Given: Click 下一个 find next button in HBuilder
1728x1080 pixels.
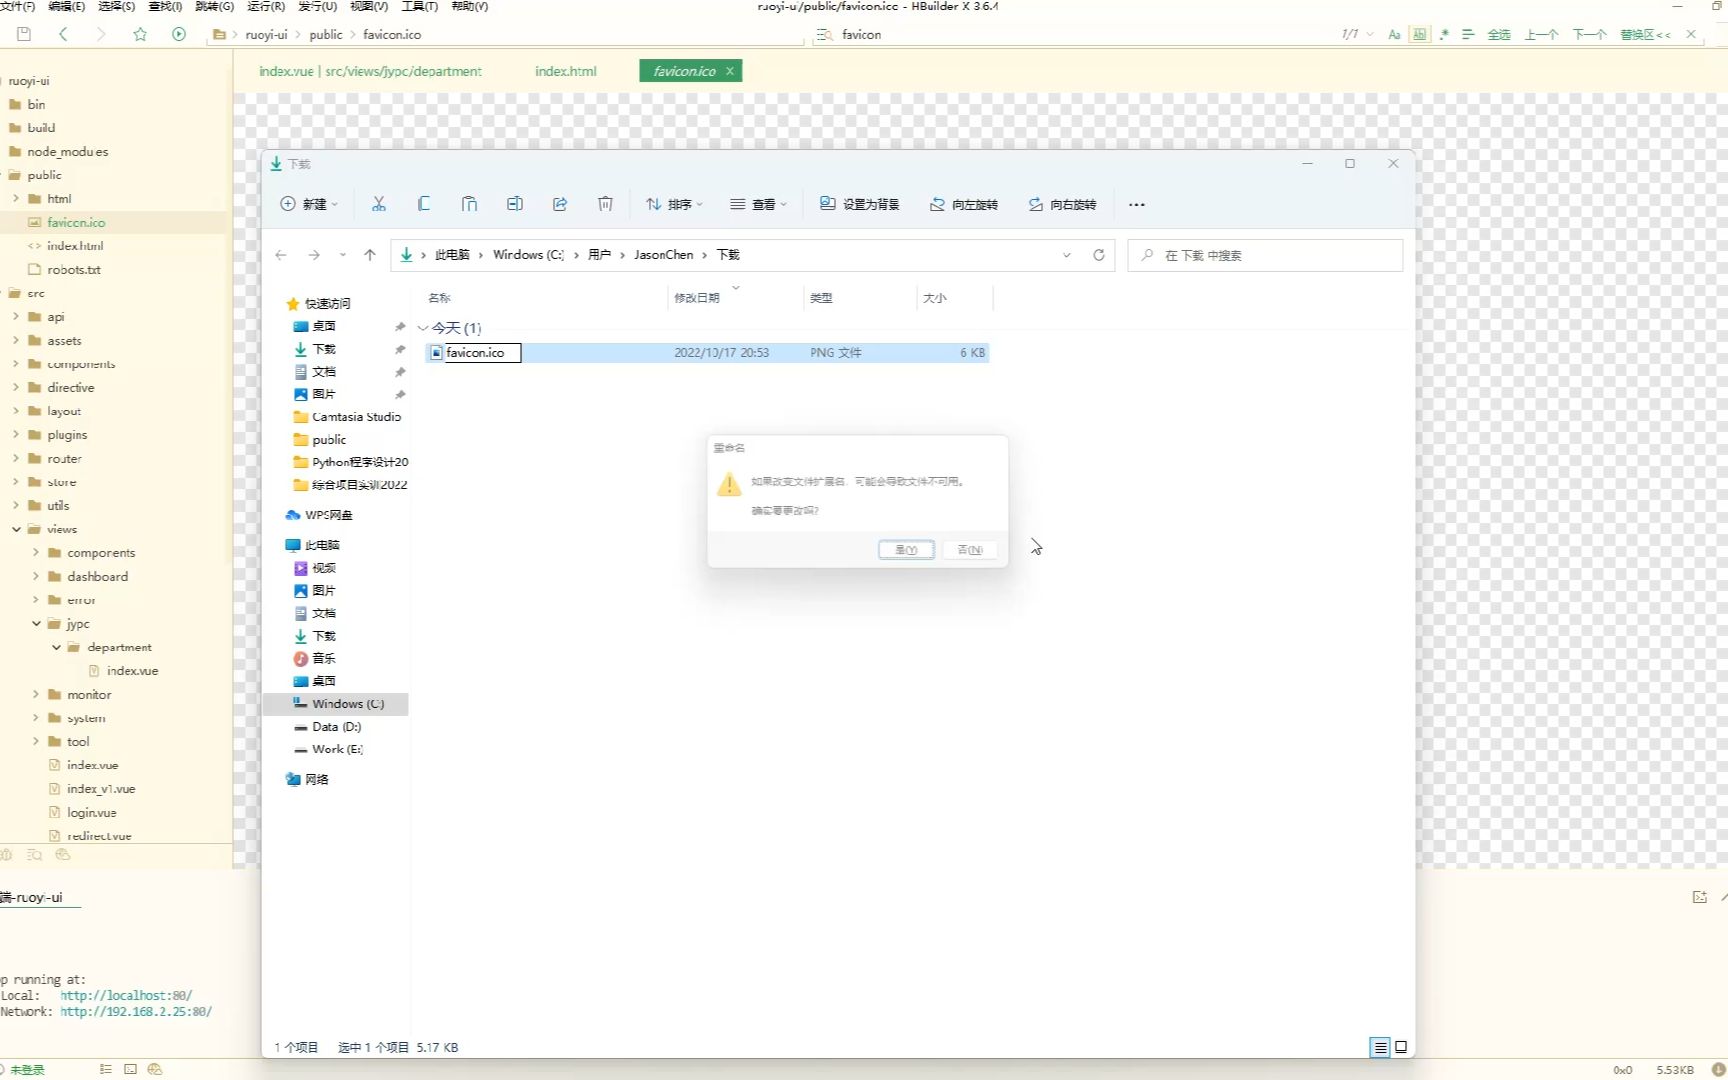Looking at the screenshot, I should 1589,34.
